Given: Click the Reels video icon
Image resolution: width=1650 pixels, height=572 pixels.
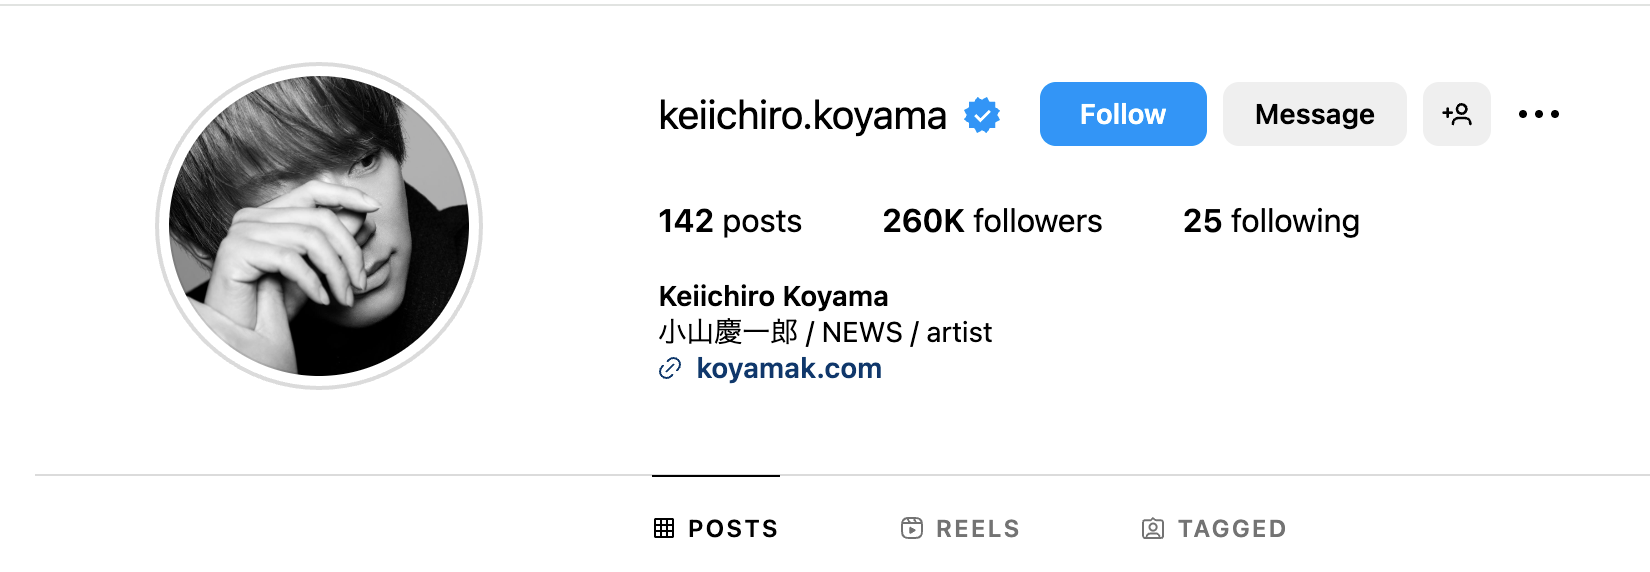Looking at the screenshot, I should pos(912,528).
